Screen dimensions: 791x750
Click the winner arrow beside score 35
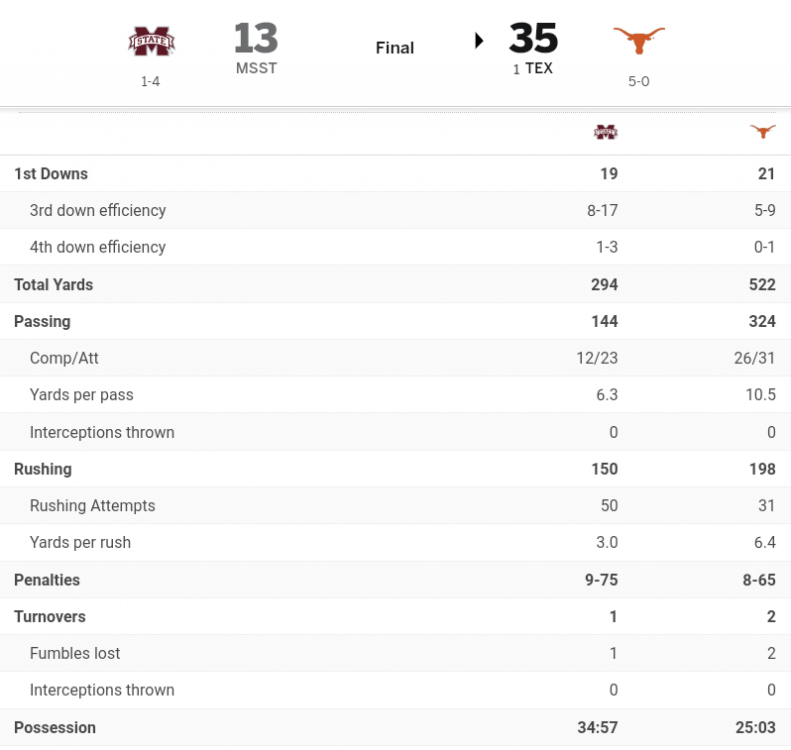click(x=479, y=41)
